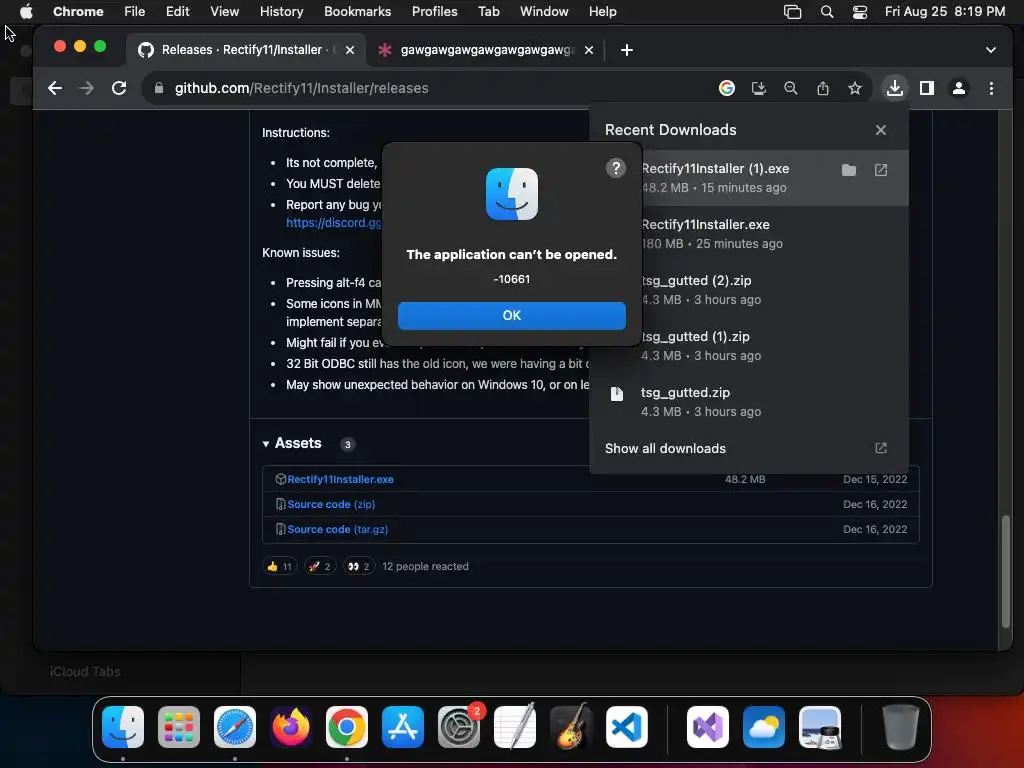
Task: Click the zoom magnifier icon in address bar
Action: (790, 88)
